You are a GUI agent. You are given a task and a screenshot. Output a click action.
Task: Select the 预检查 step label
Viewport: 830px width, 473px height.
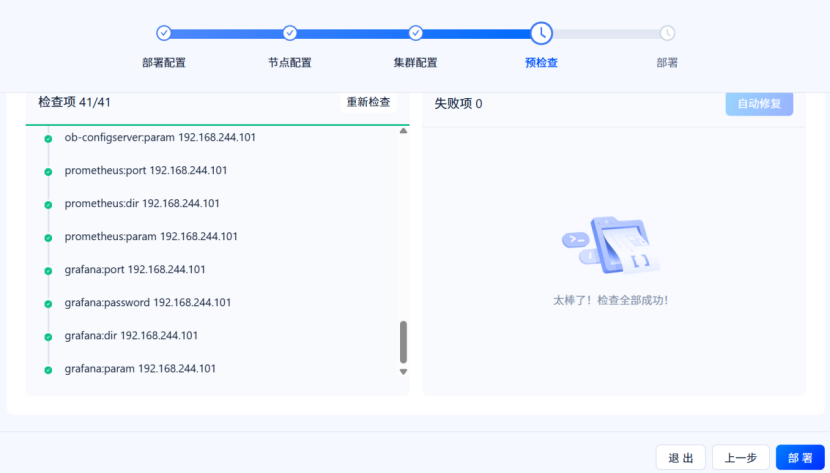click(542, 63)
